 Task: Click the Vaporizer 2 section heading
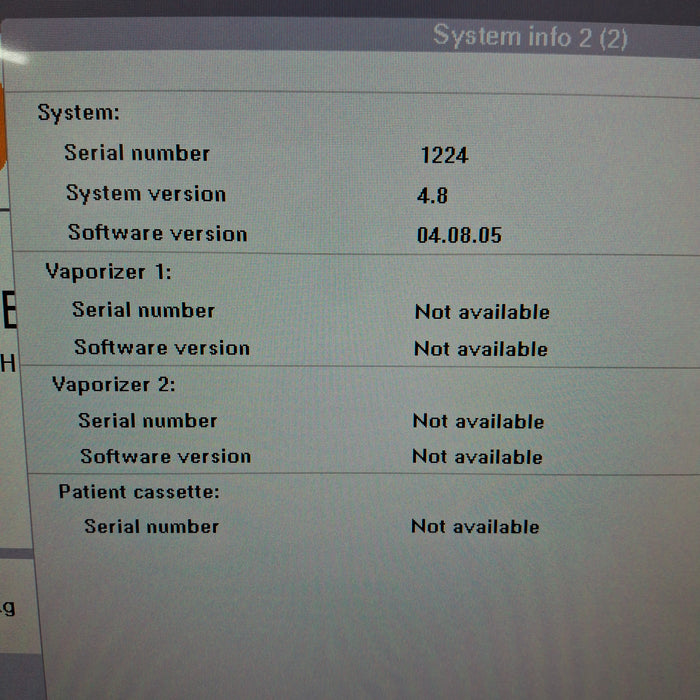(113, 384)
